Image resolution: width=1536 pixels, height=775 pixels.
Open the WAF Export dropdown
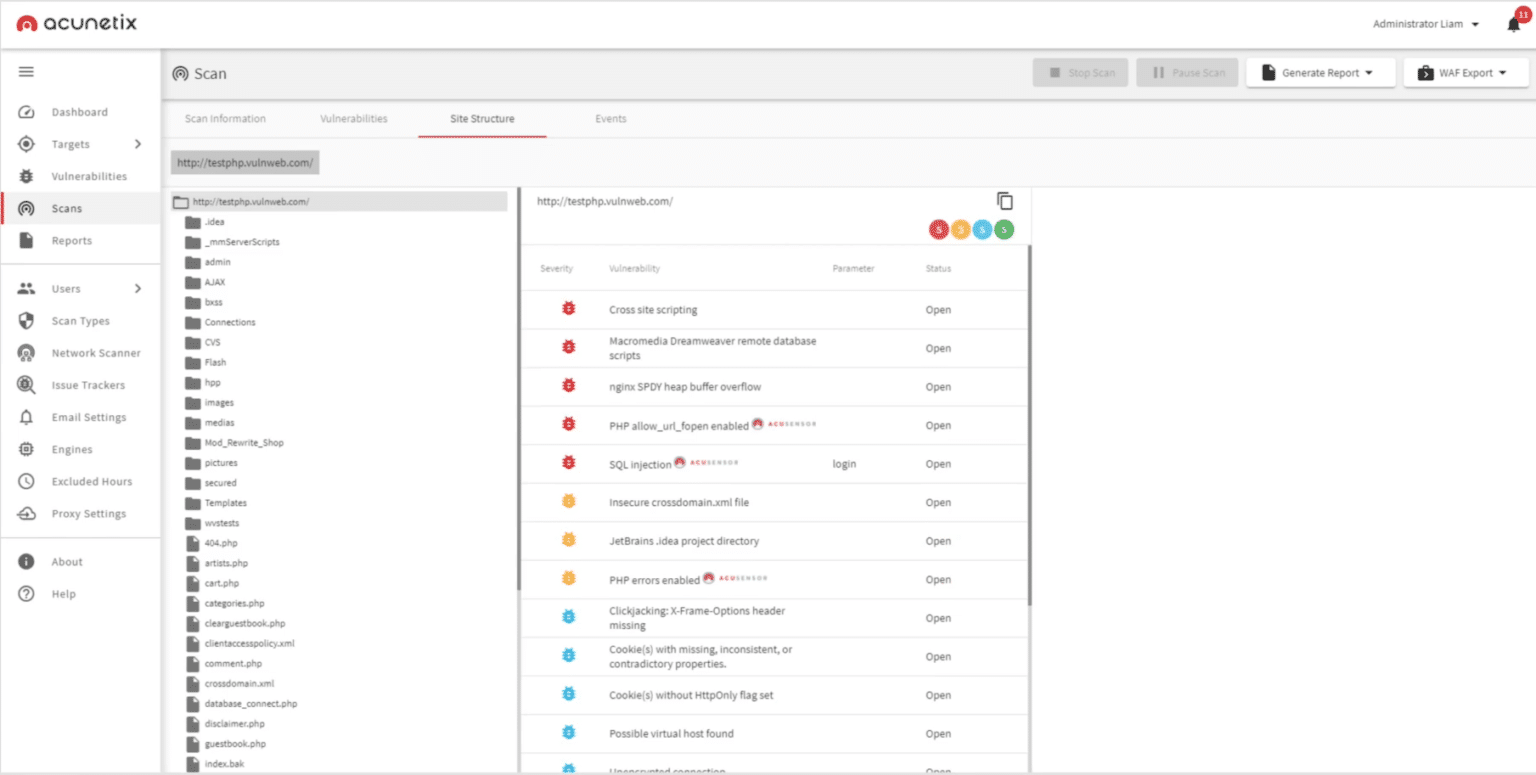tap(1465, 72)
